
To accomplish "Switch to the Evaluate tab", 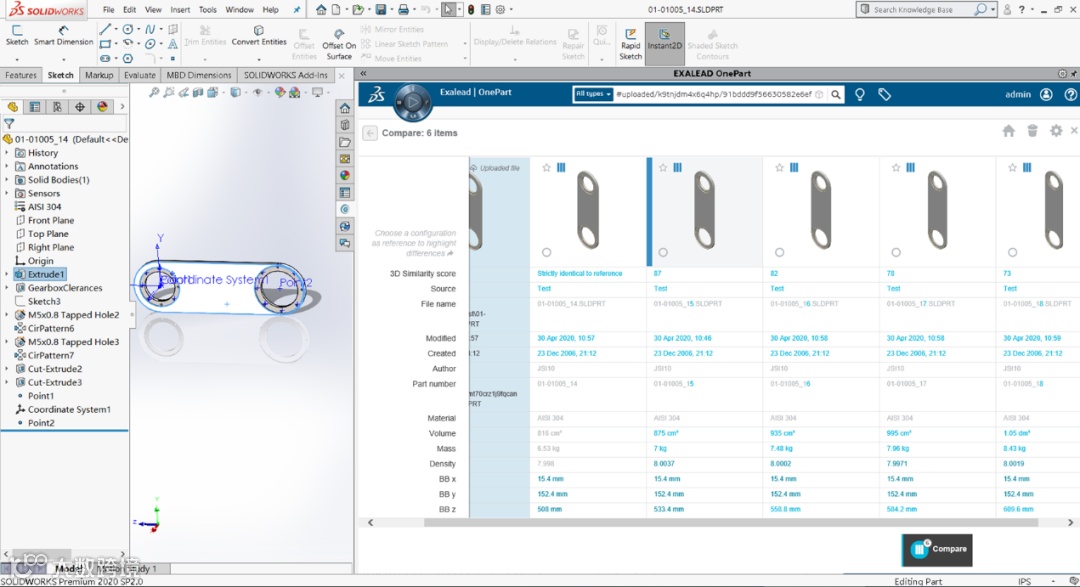I will coord(139,75).
